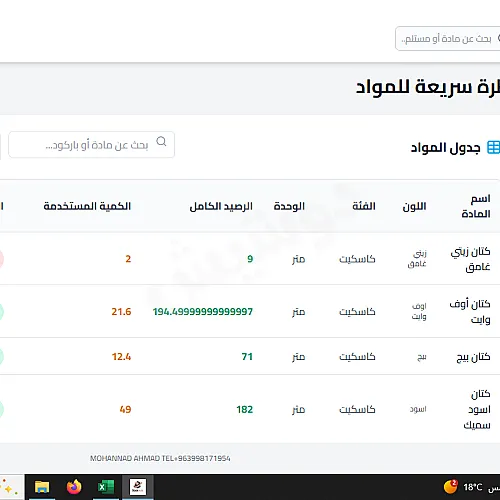Click balance value 71

(x=247, y=357)
